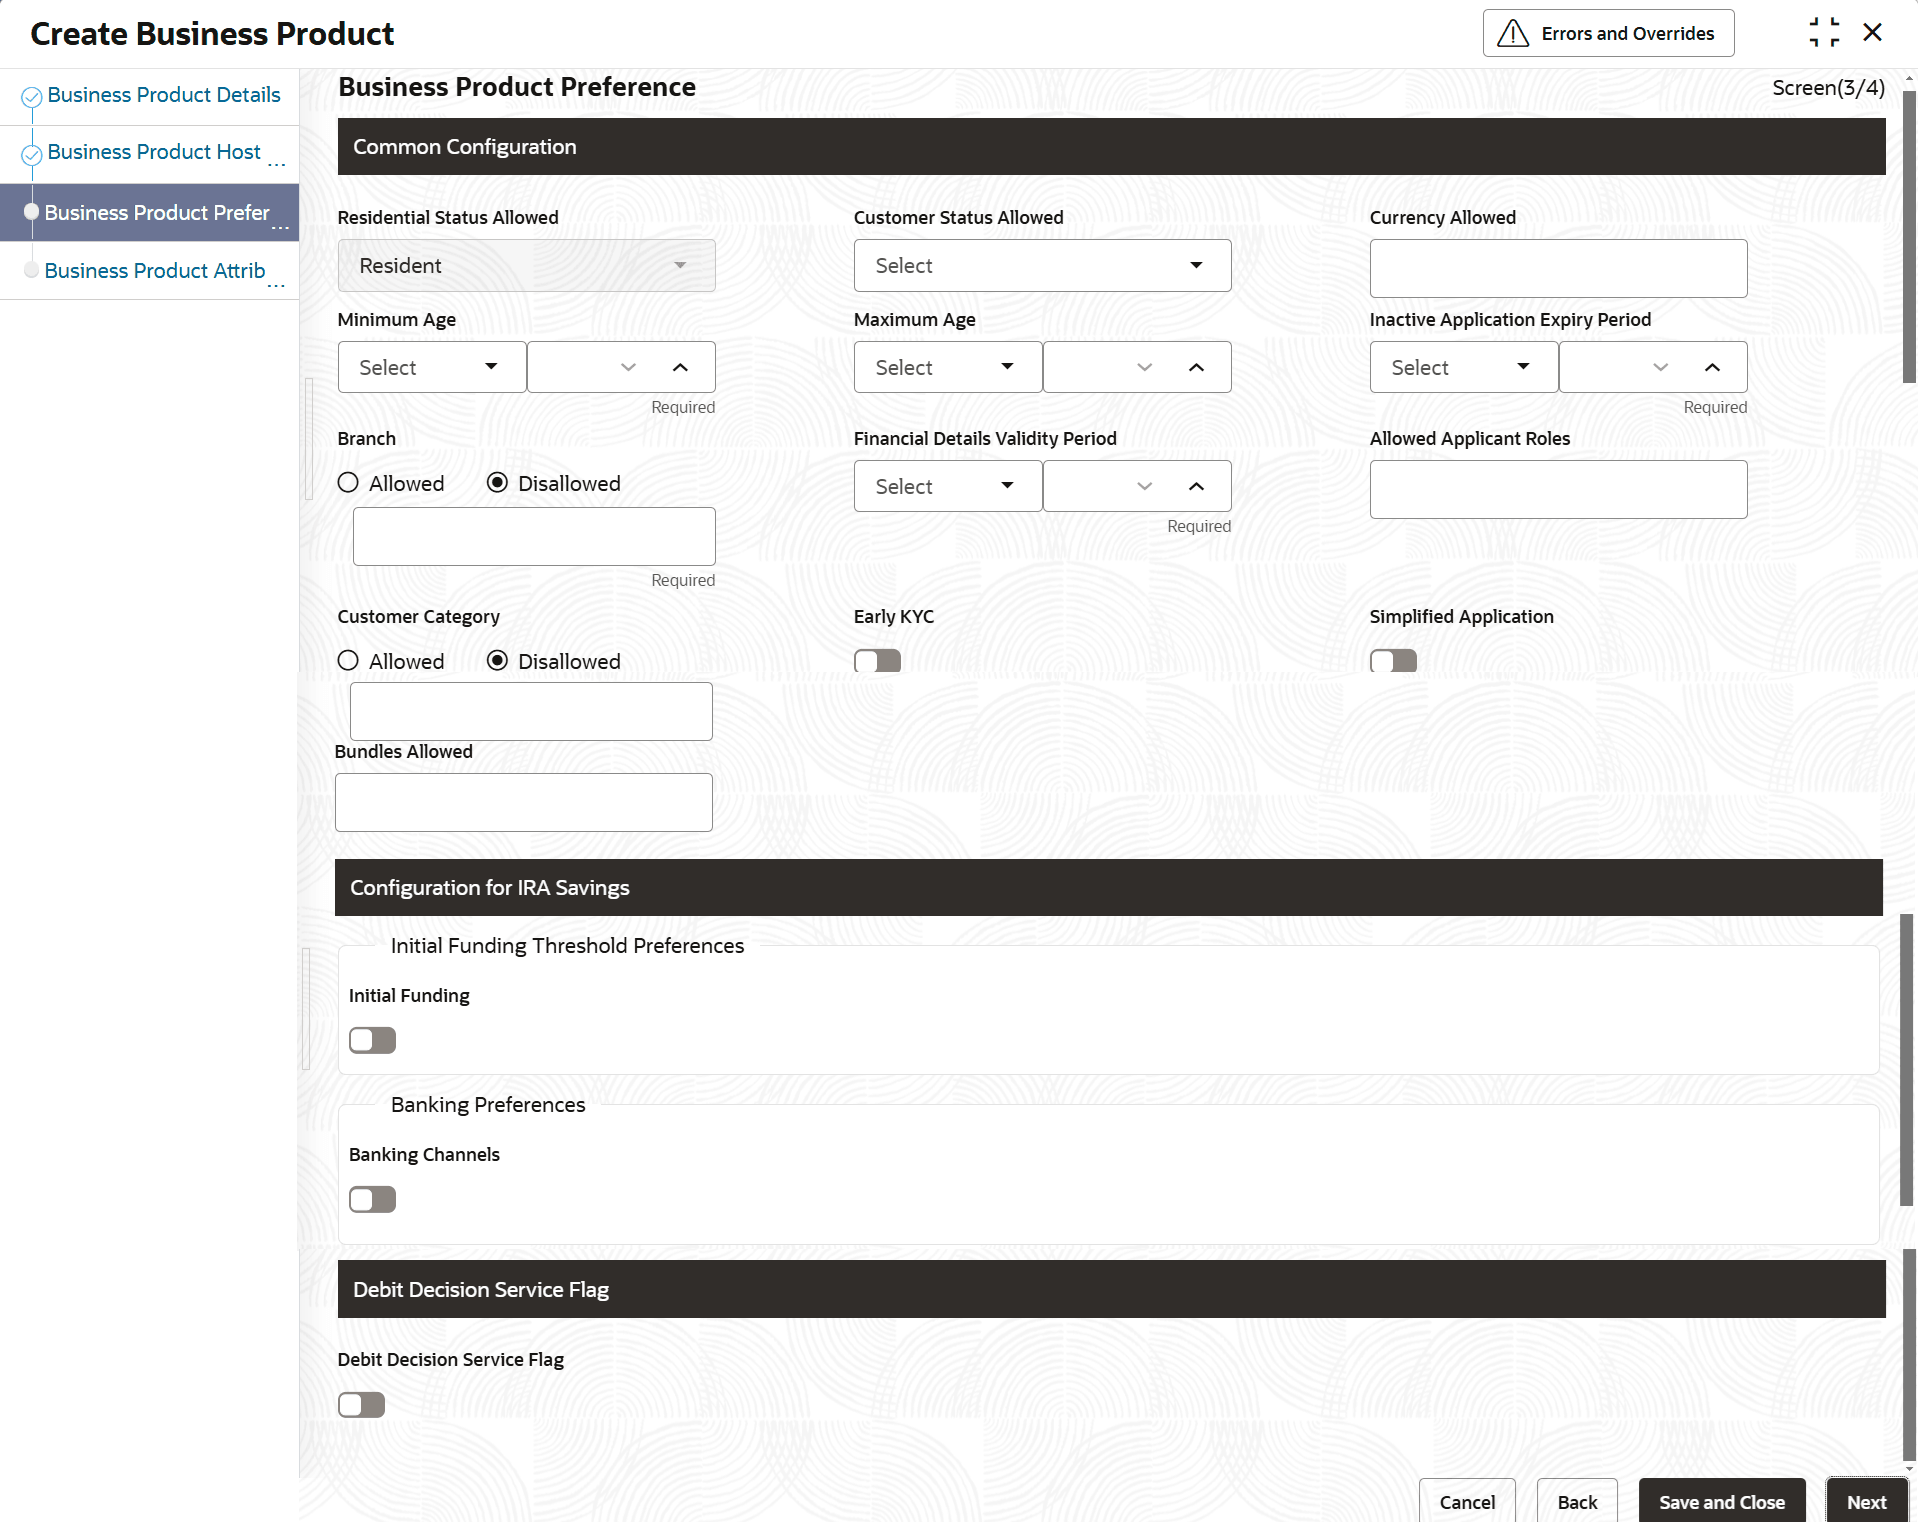Click the Business Product Details completed step icon
This screenshot has width=1918, height=1532.
coord(32,97)
